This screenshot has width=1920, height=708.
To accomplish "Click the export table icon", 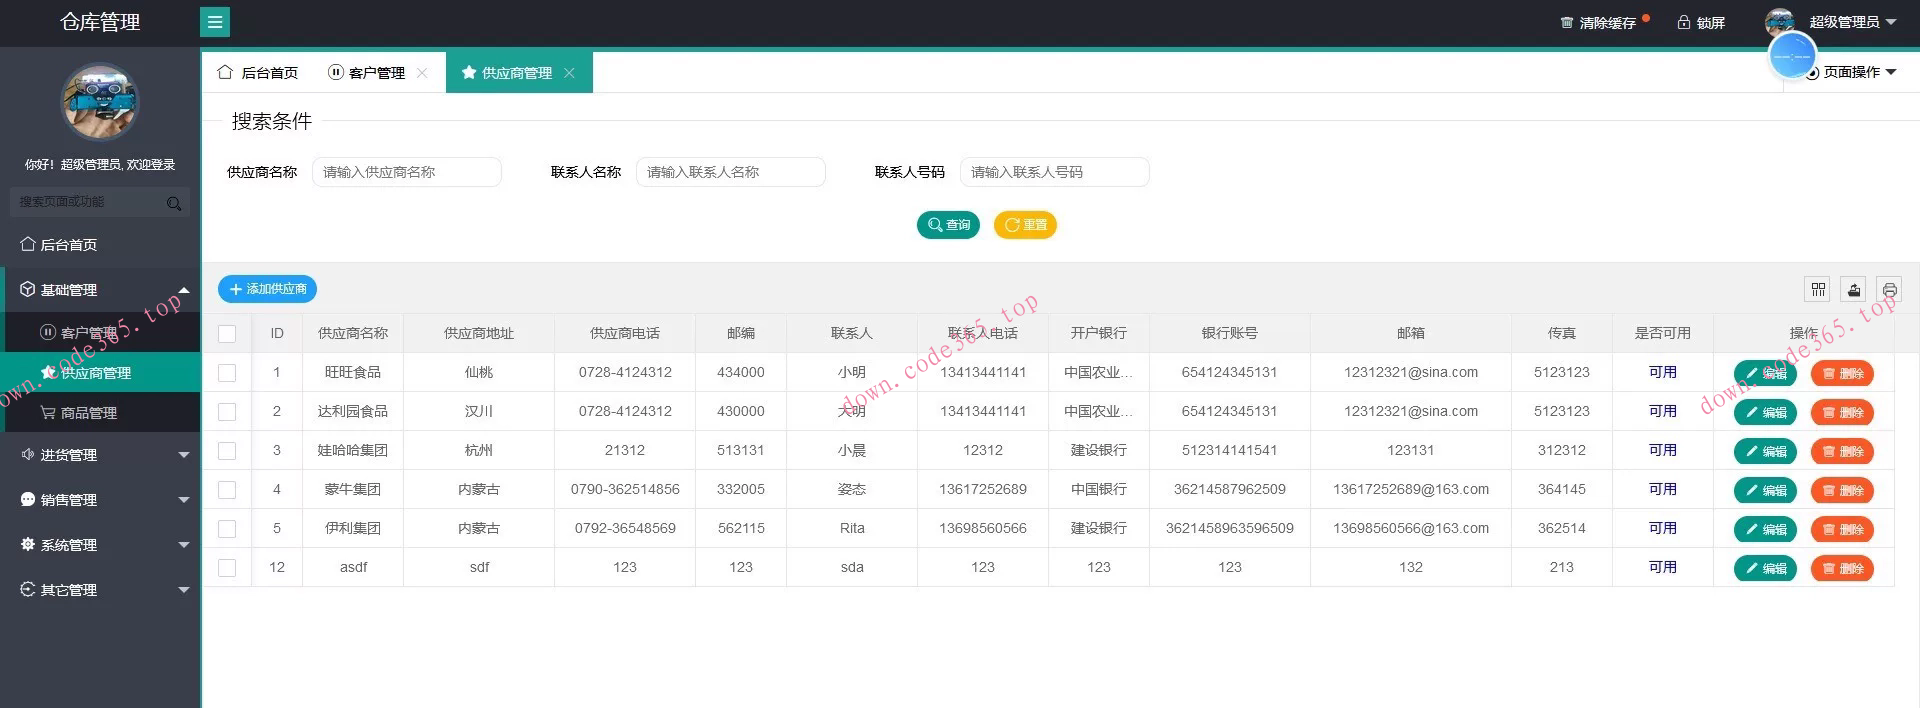I will click(1854, 290).
